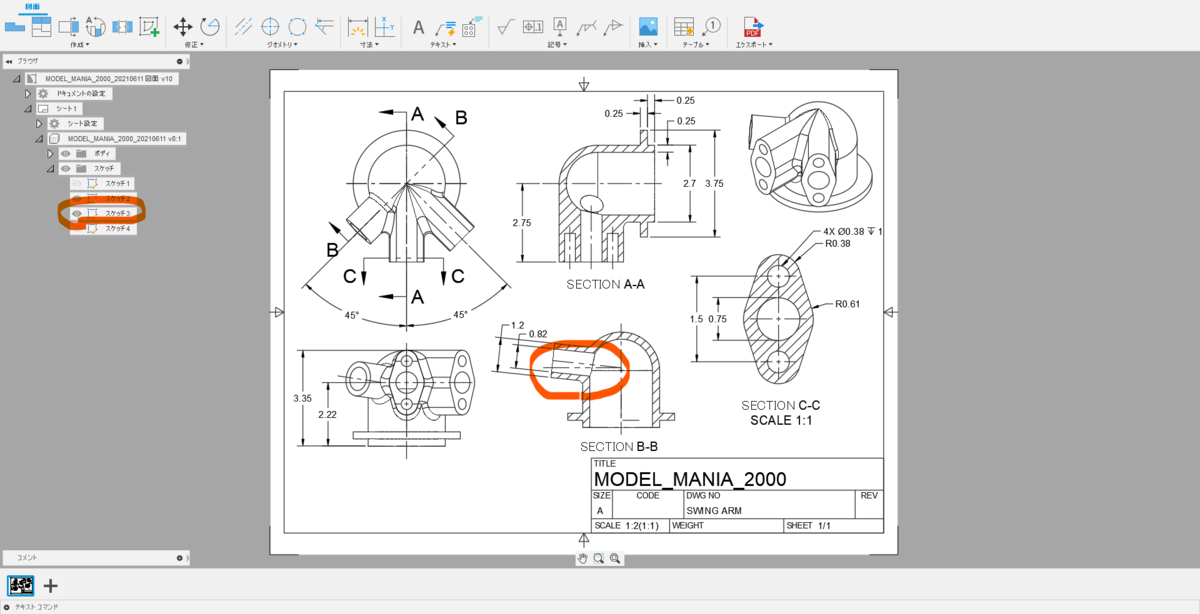Select the Create Sketch tool
Screen dimensions: 1200x614
pyautogui.click(x=149, y=26)
